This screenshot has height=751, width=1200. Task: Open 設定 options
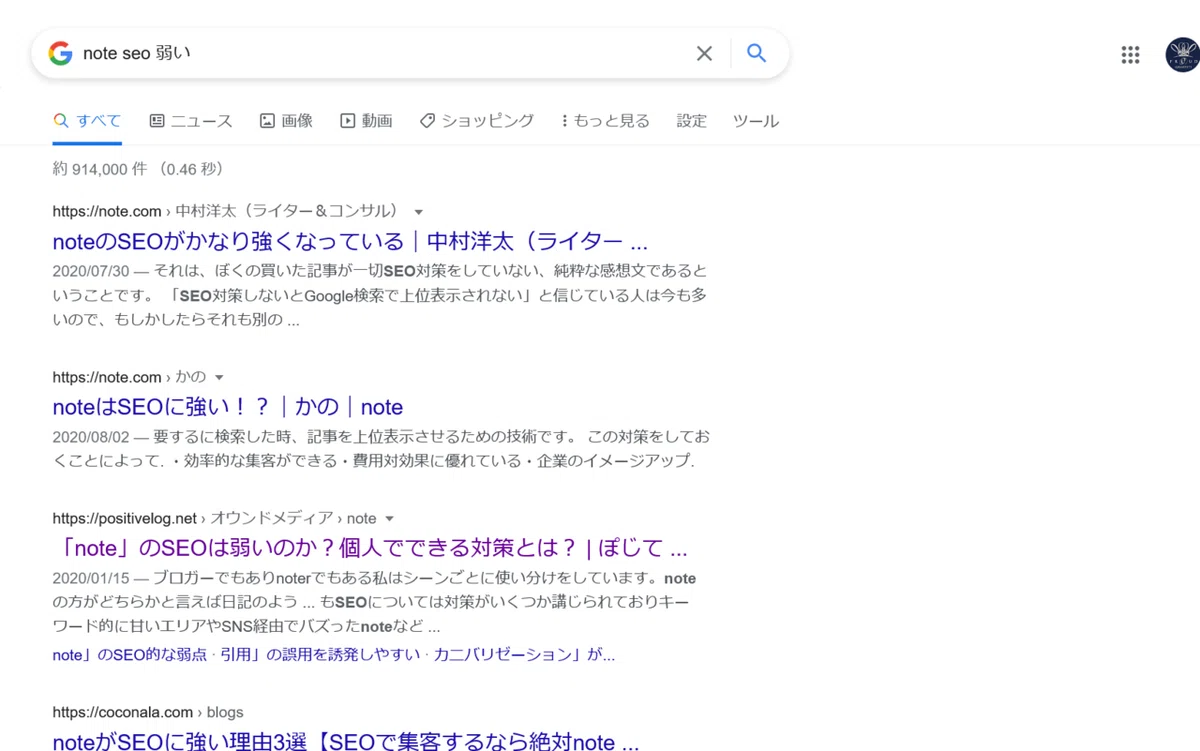click(x=691, y=121)
